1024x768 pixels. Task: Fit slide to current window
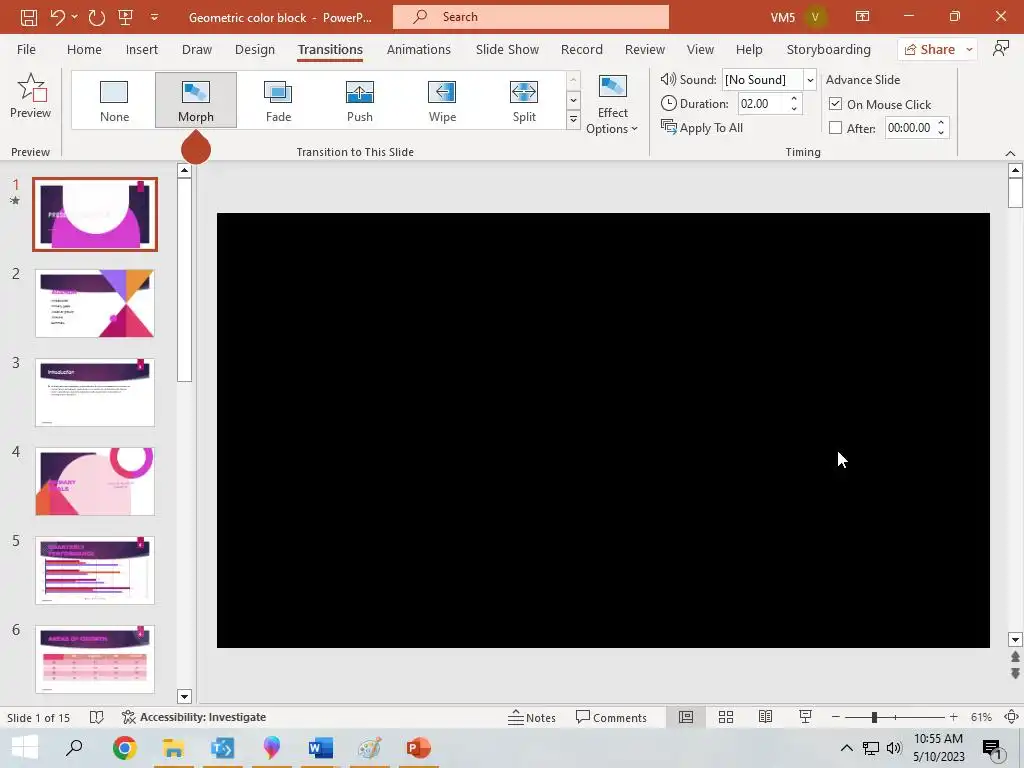click(1011, 717)
